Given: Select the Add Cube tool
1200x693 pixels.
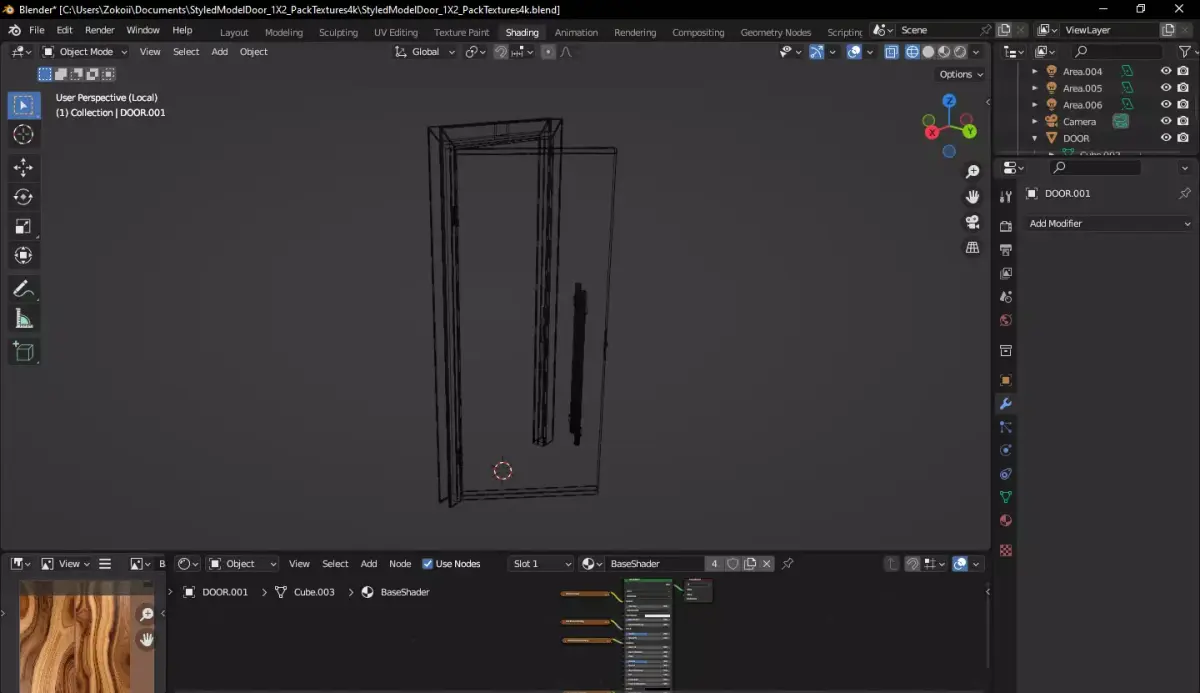Looking at the screenshot, I should (24, 351).
